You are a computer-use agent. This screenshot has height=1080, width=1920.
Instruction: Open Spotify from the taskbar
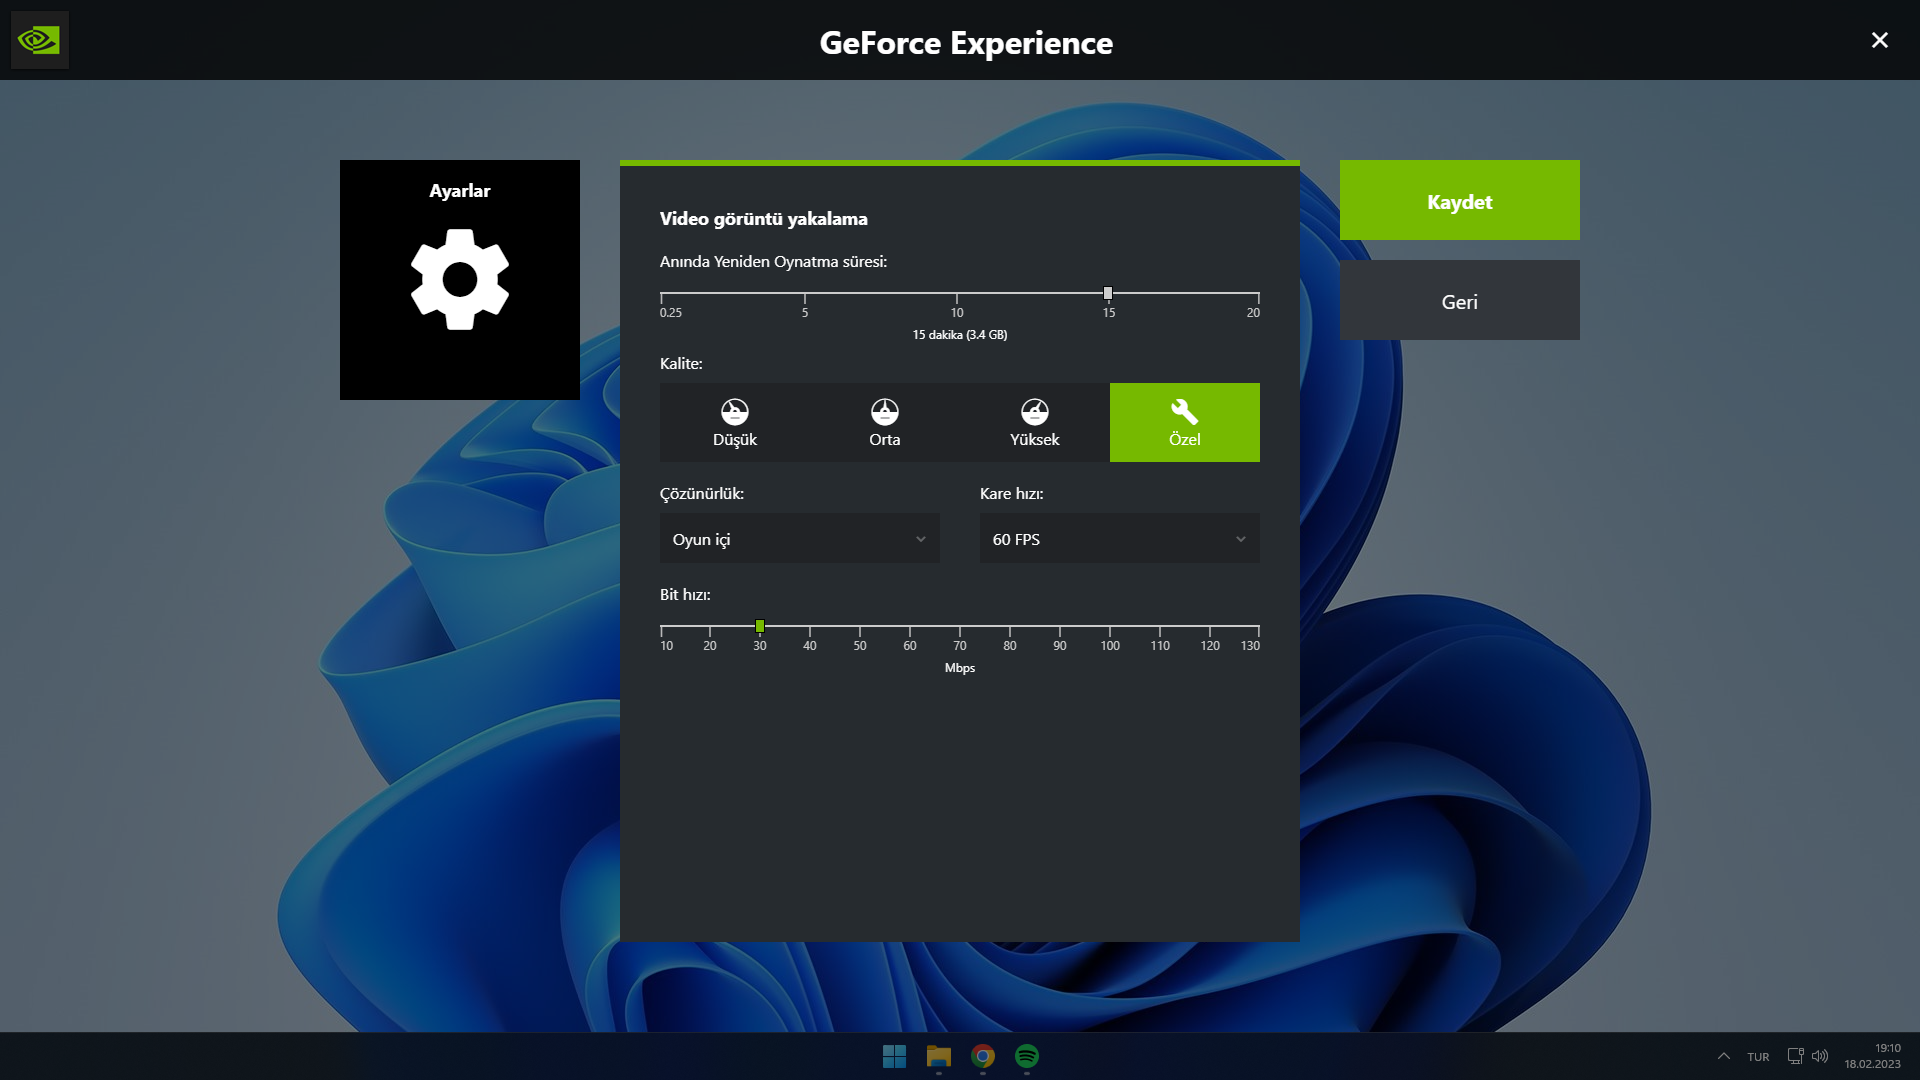[1026, 1056]
